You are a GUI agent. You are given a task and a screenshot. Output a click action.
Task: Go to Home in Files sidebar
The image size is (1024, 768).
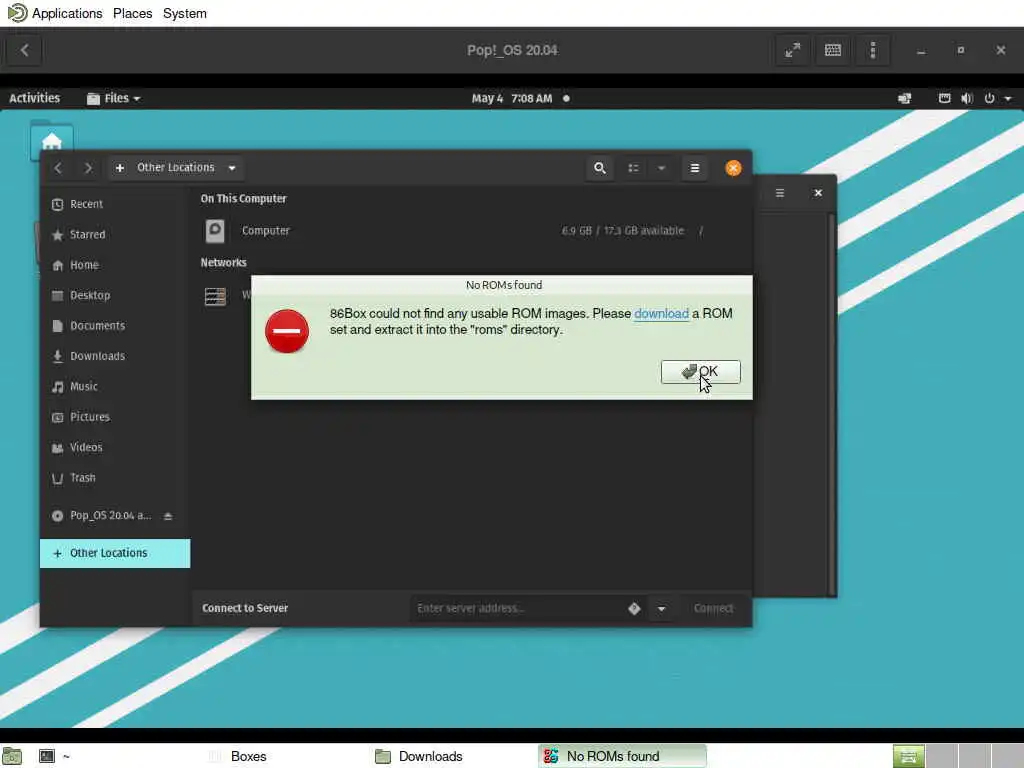(115, 264)
